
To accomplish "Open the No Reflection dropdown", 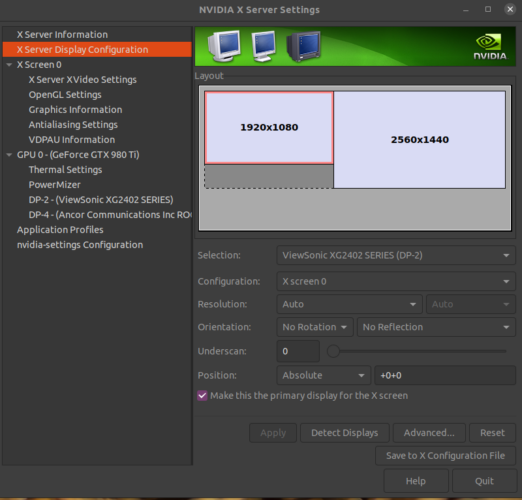I will tap(436, 327).
